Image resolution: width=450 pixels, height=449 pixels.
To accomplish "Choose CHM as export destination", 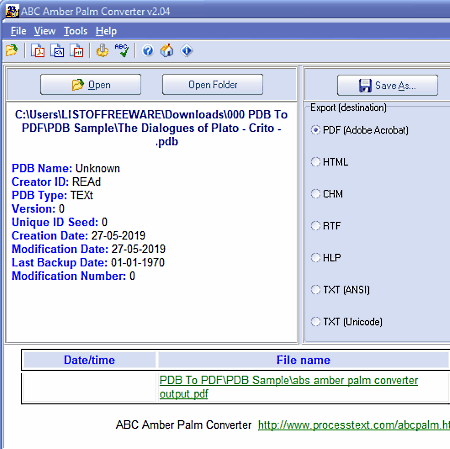I will click(327, 194).
